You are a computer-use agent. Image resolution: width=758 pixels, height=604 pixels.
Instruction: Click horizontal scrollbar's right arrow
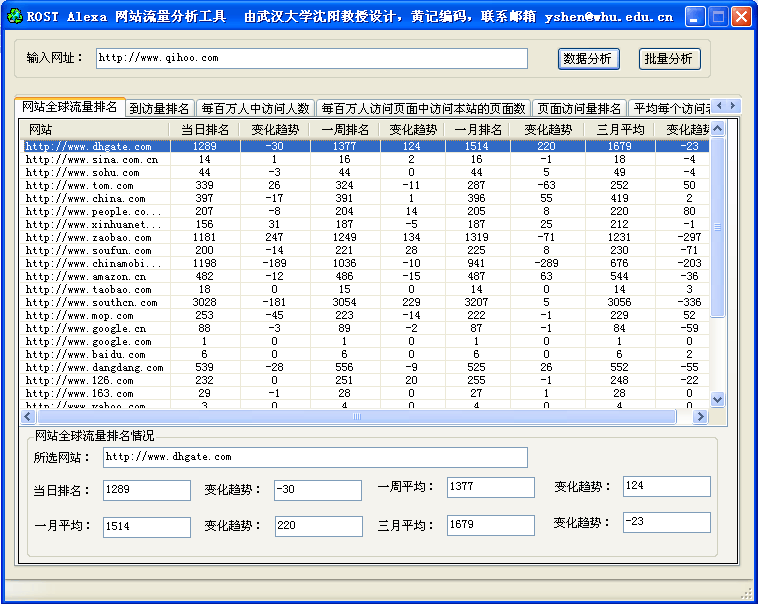tap(701, 416)
